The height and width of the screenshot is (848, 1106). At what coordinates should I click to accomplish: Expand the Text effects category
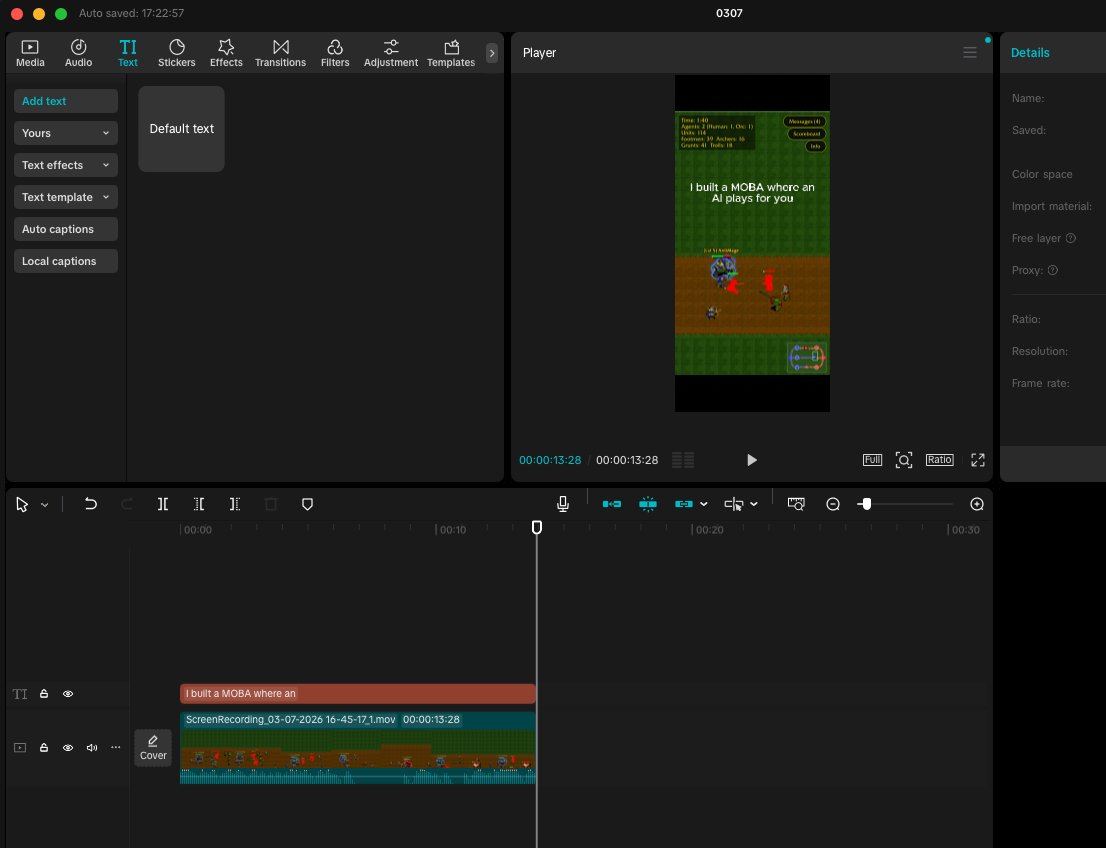[x=66, y=165]
